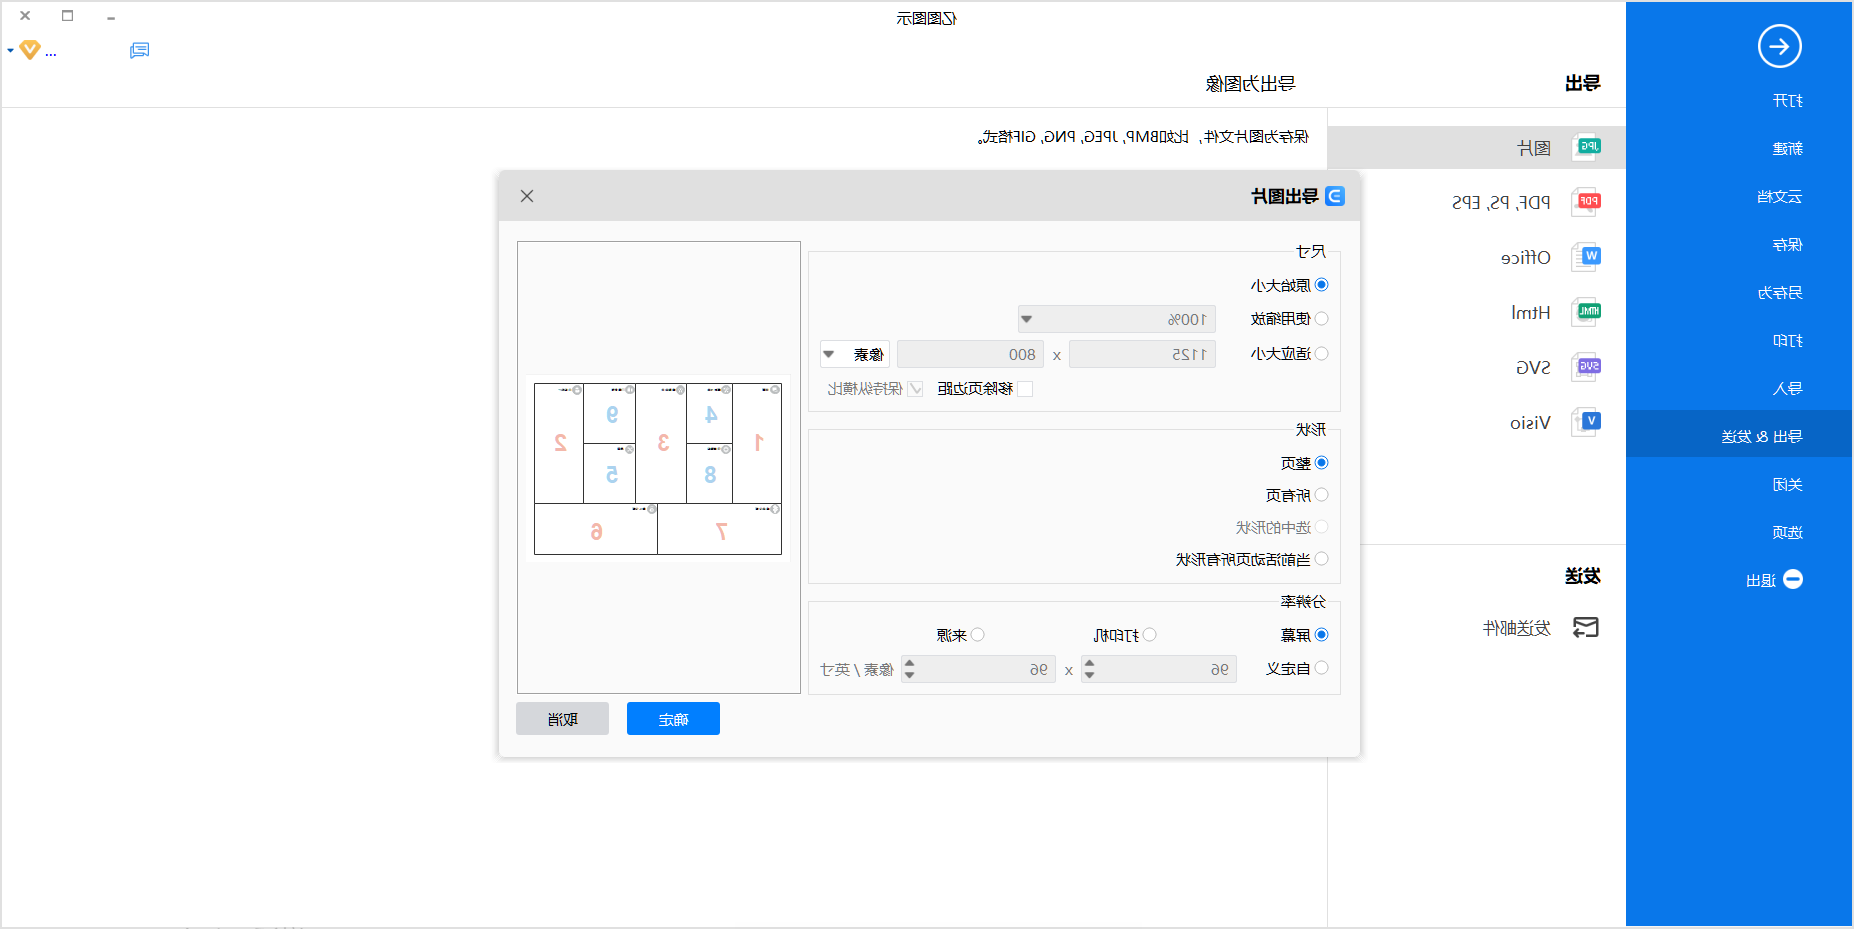Viewport: 1854px width, 929px height.
Task: Click the 确定 confirm button
Action: point(673,719)
